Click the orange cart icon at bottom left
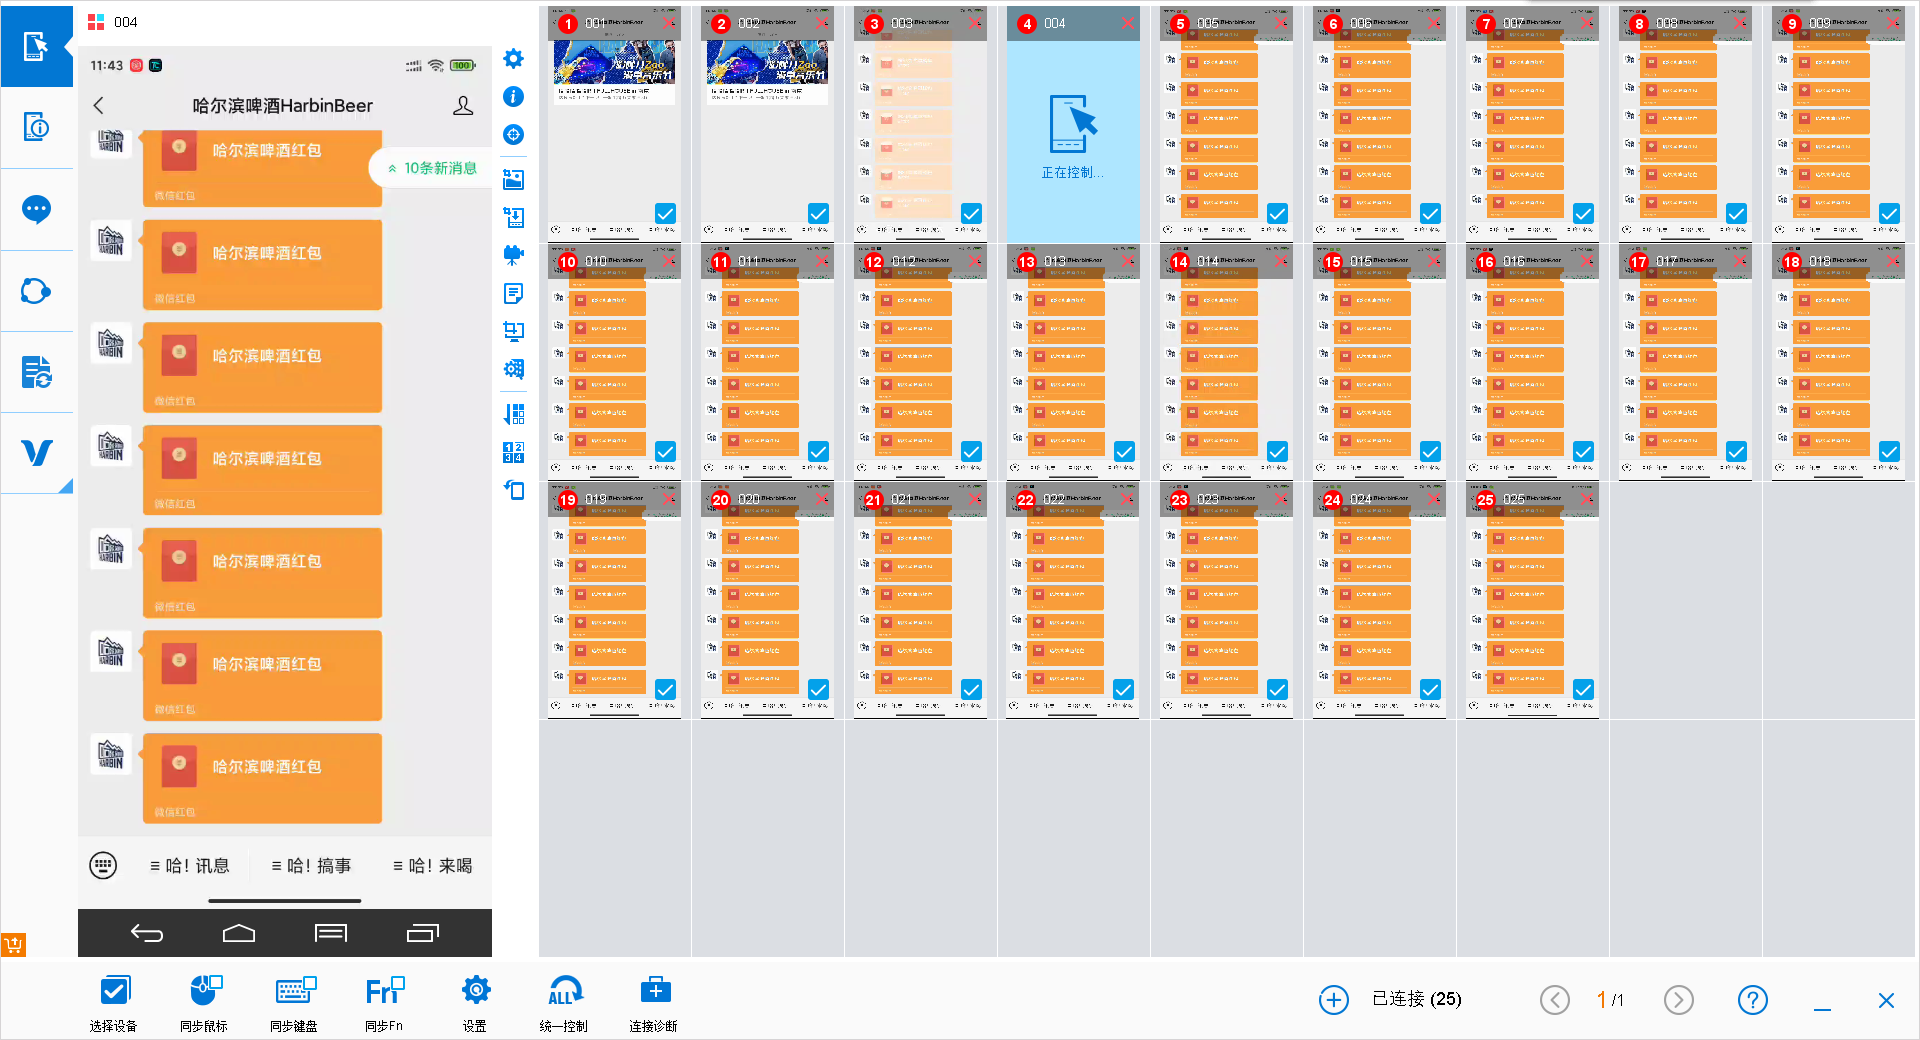This screenshot has width=1920, height=1040. (13, 945)
